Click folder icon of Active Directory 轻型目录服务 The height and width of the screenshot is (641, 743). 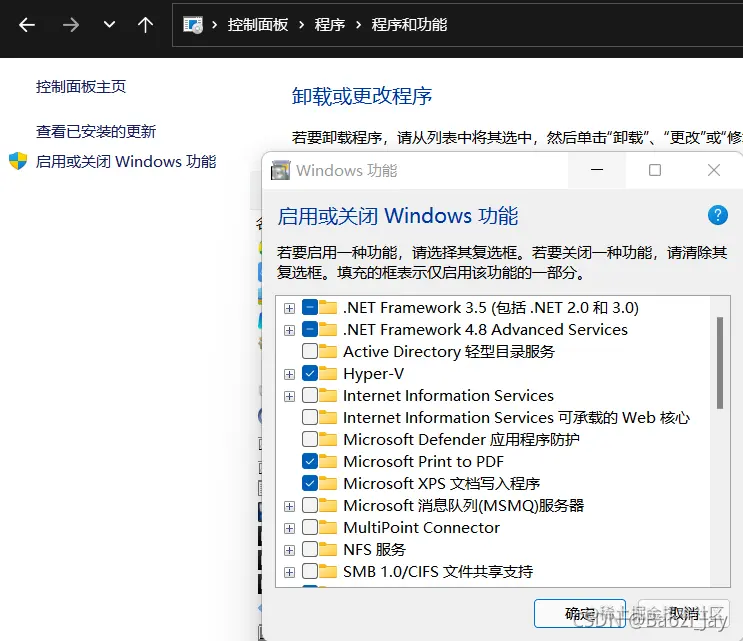click(x=328, y=351)
